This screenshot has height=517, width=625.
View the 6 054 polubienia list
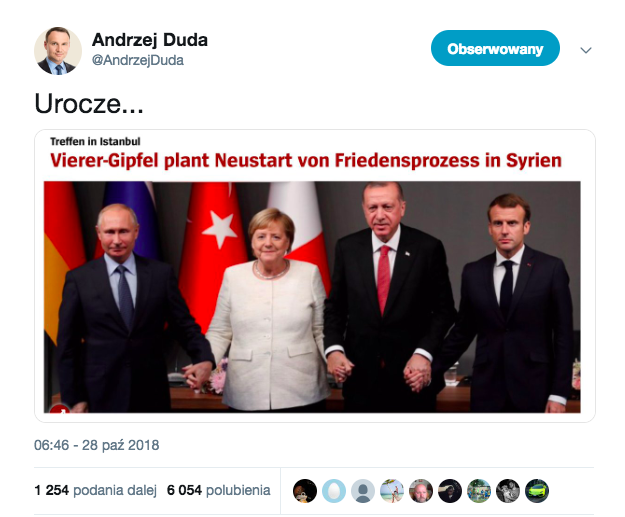tap(218, 490)
